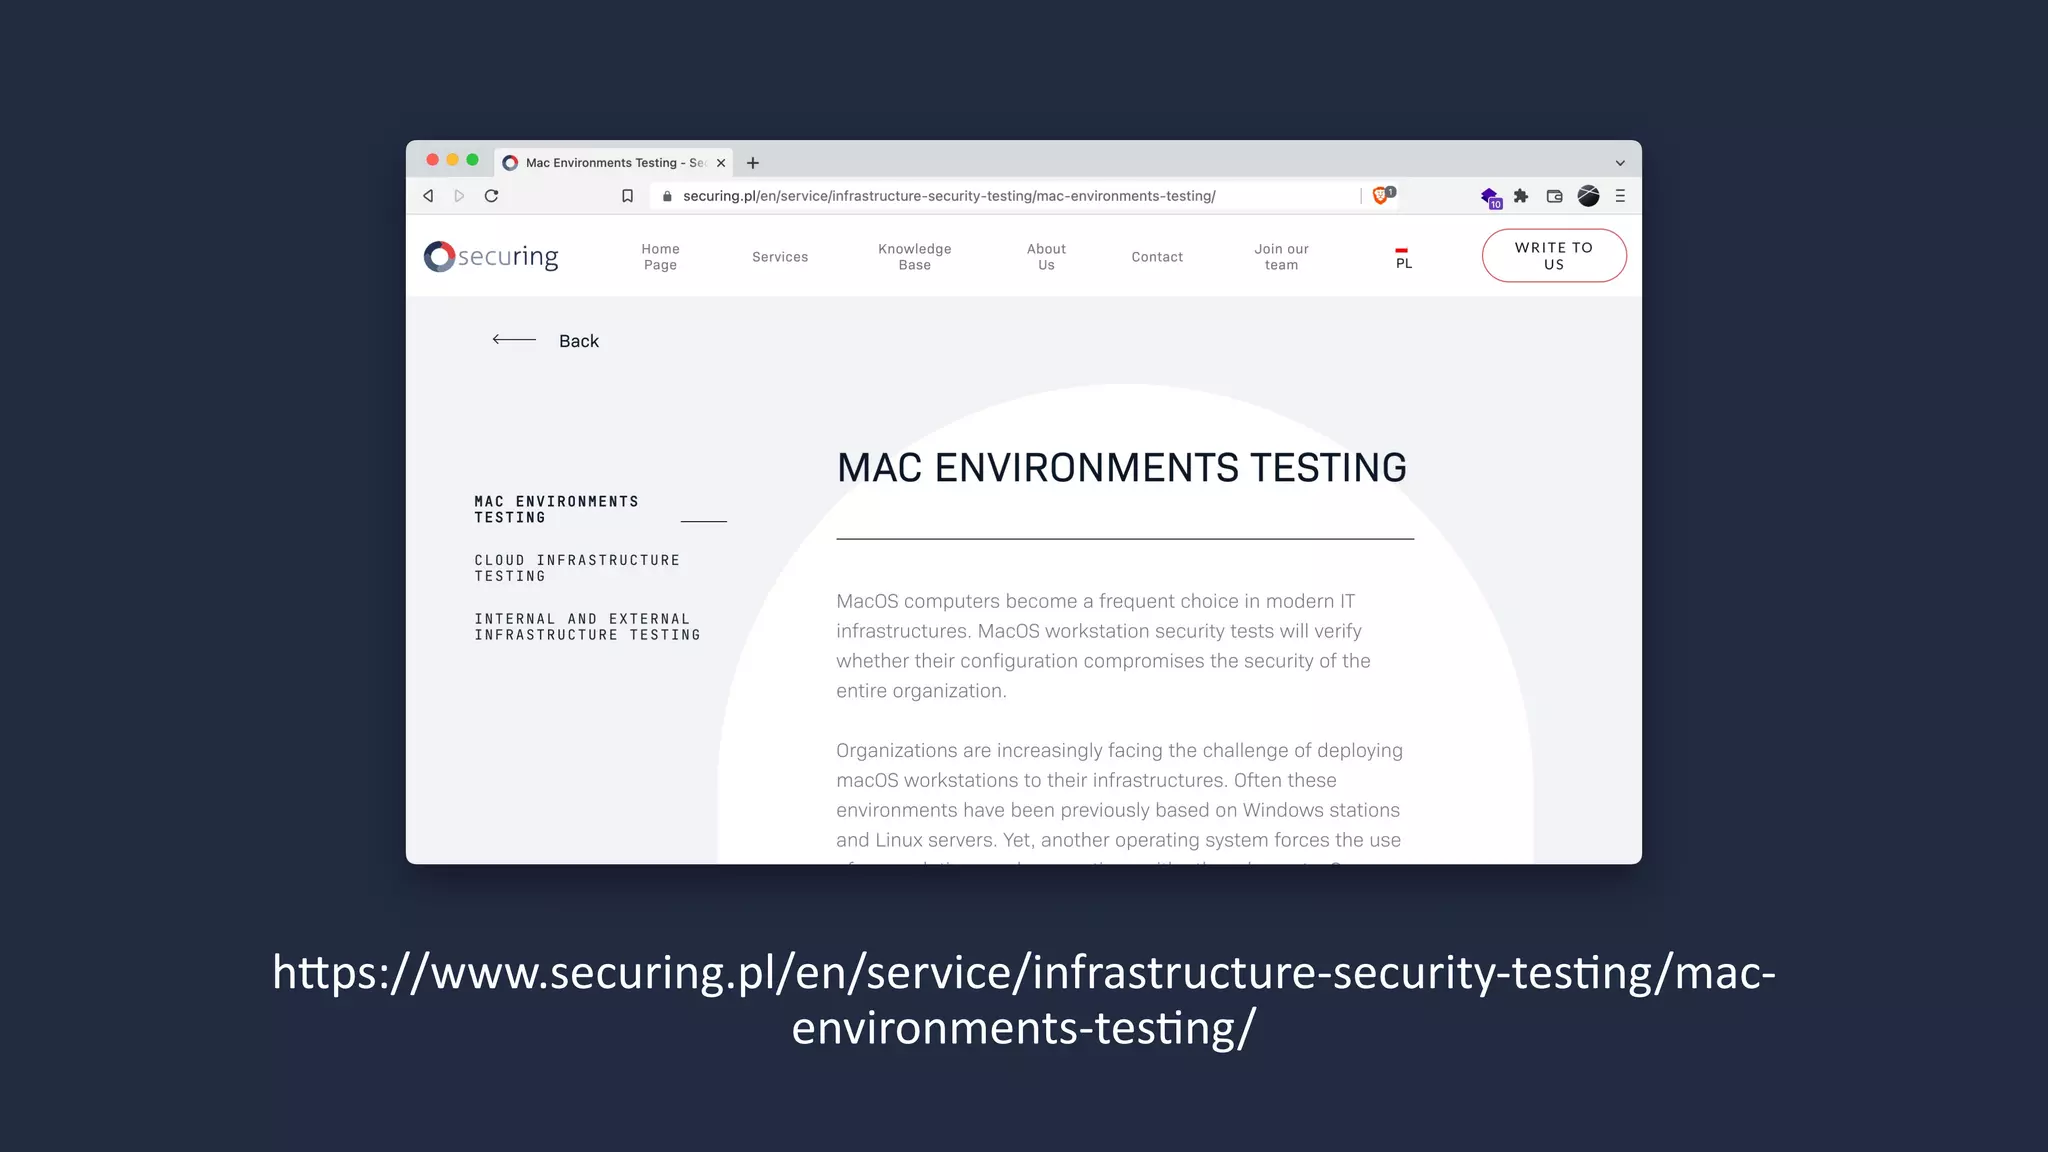This screenshot has width=2048, height=1152.
Task: Open the Knowledge Base nav item
Action: pyautogui.click(x=914, y=257)
